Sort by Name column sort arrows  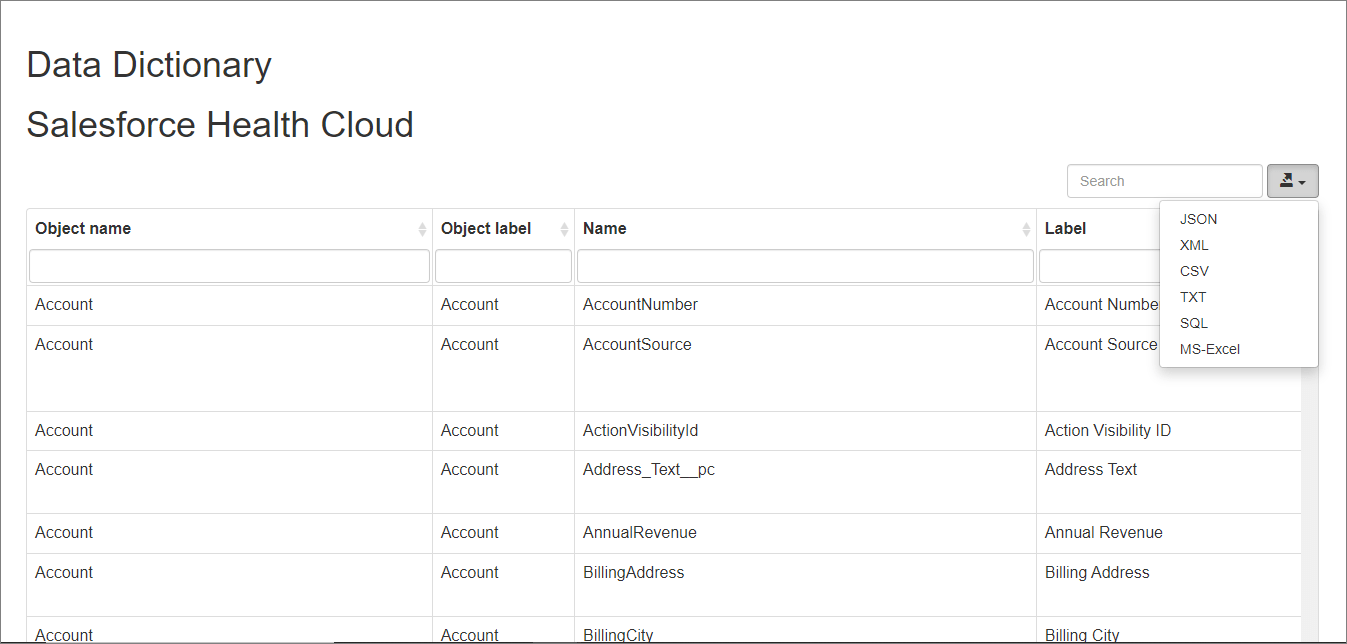point(1026,229)
